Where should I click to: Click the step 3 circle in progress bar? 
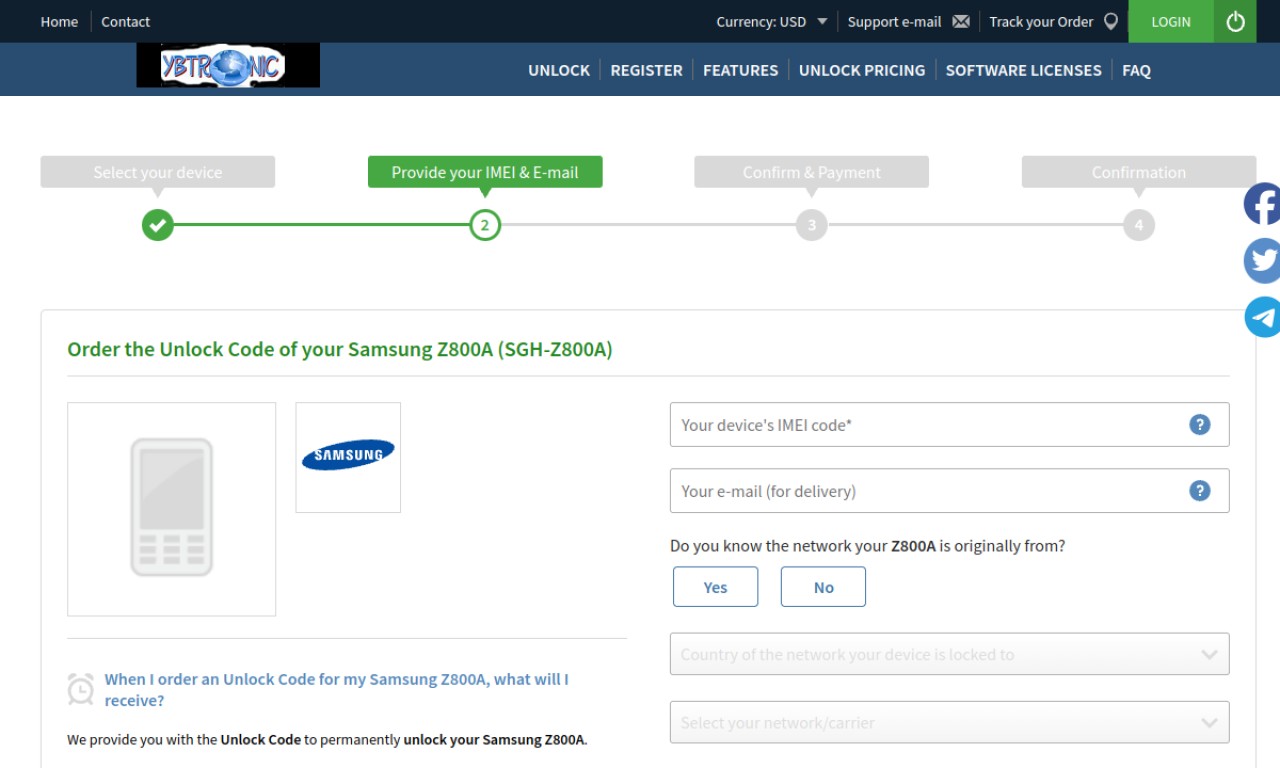click(x=812, y=225)
